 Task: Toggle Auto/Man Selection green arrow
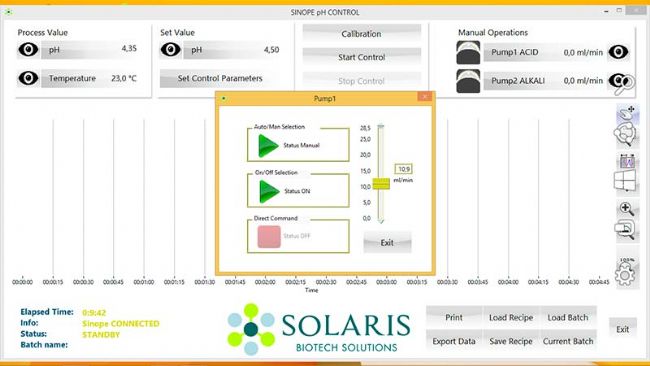(x=268, y=145)
